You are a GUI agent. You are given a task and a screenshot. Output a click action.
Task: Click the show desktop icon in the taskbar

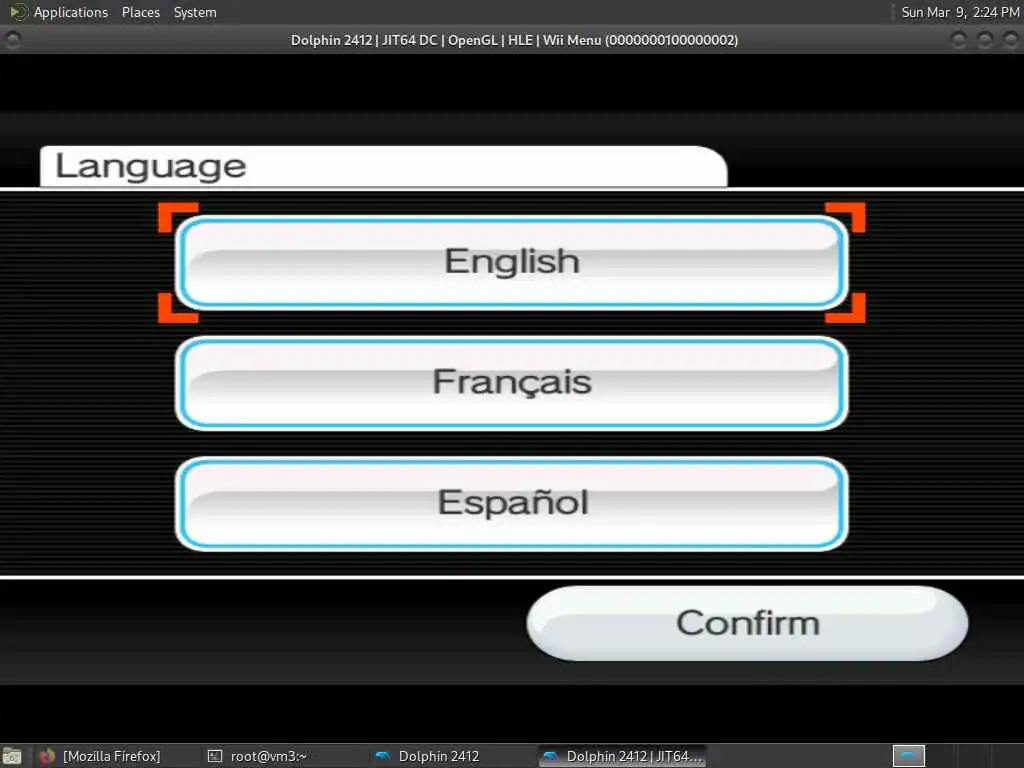point(12,757)
